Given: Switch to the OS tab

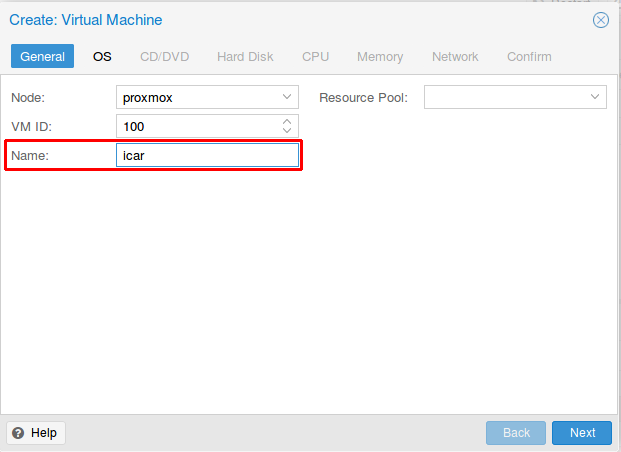Looking at the screenshot, I should tap(102, 57).
